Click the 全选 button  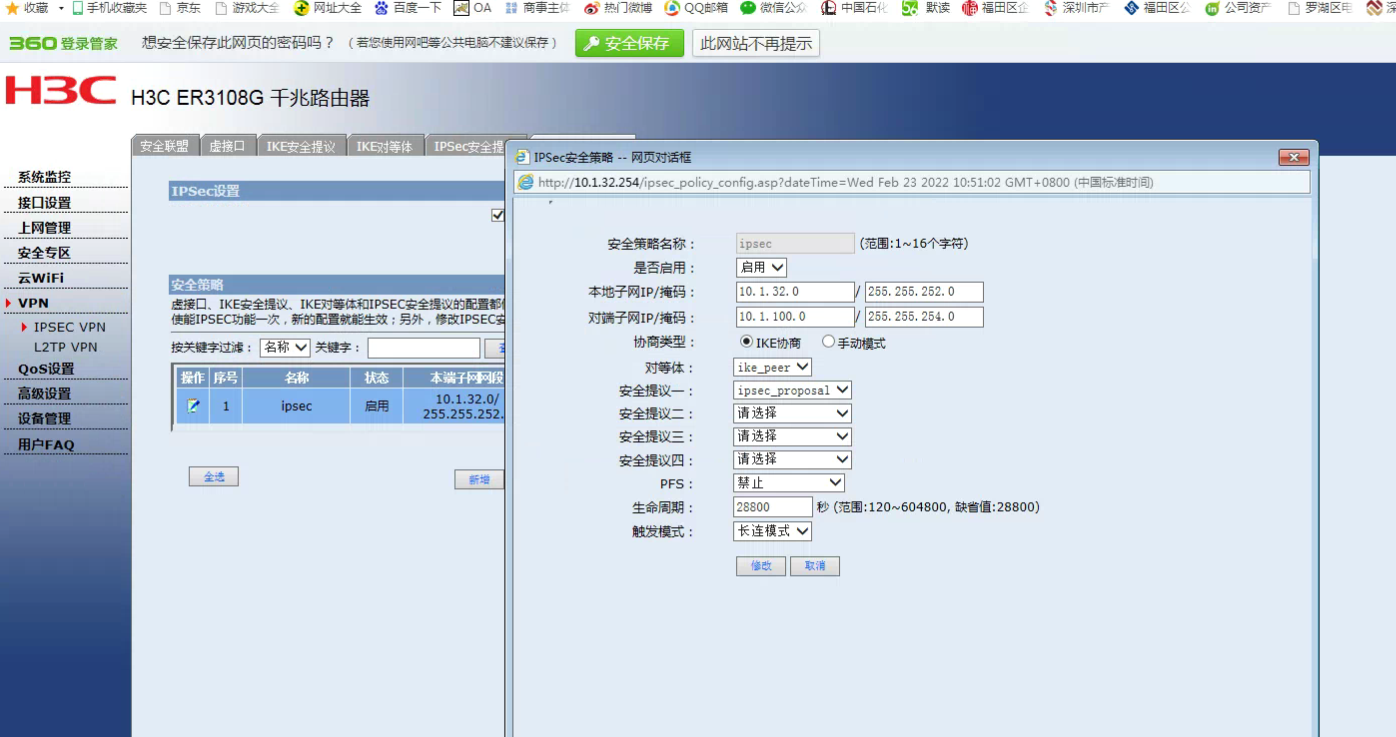tap(214, 477)
